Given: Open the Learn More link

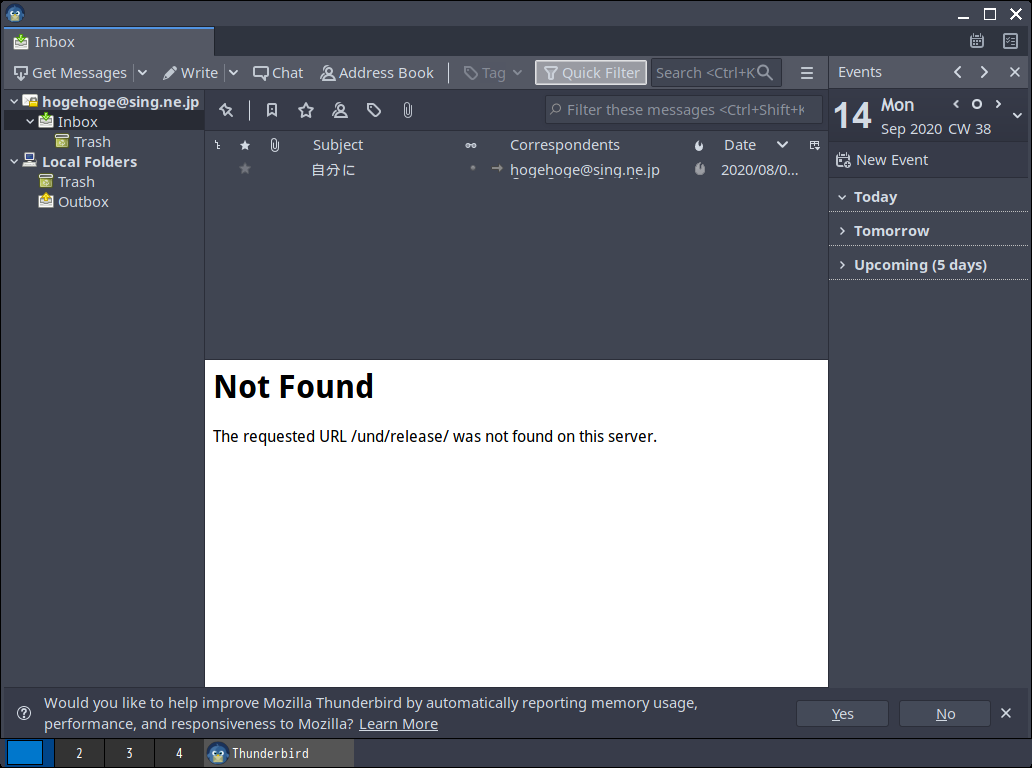Looking at the screenshot, I should 398,724.
